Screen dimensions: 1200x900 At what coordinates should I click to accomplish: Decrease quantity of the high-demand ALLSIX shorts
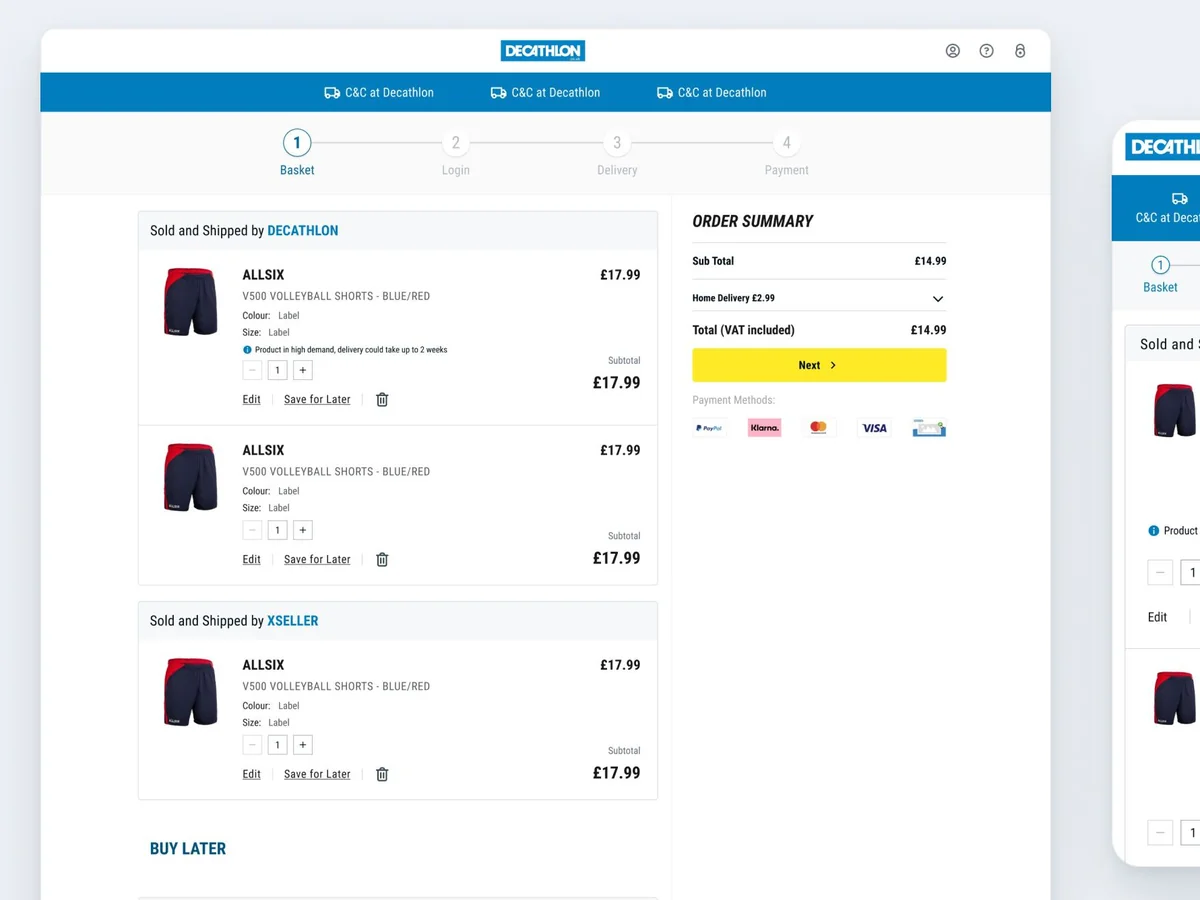252,370
